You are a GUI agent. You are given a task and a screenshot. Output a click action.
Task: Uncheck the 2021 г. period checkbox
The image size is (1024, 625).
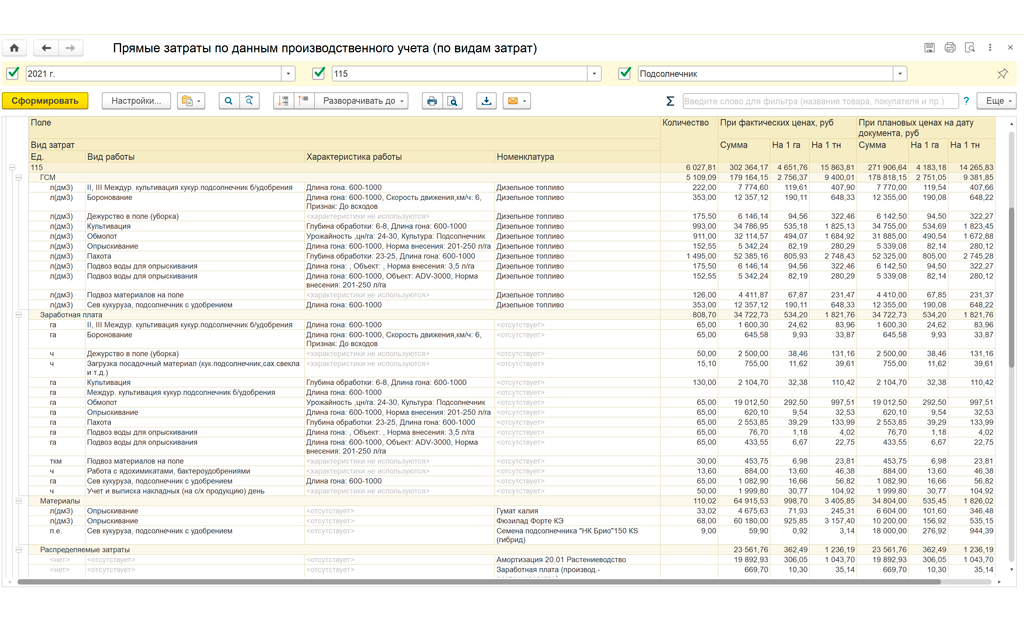pos(12,73)
